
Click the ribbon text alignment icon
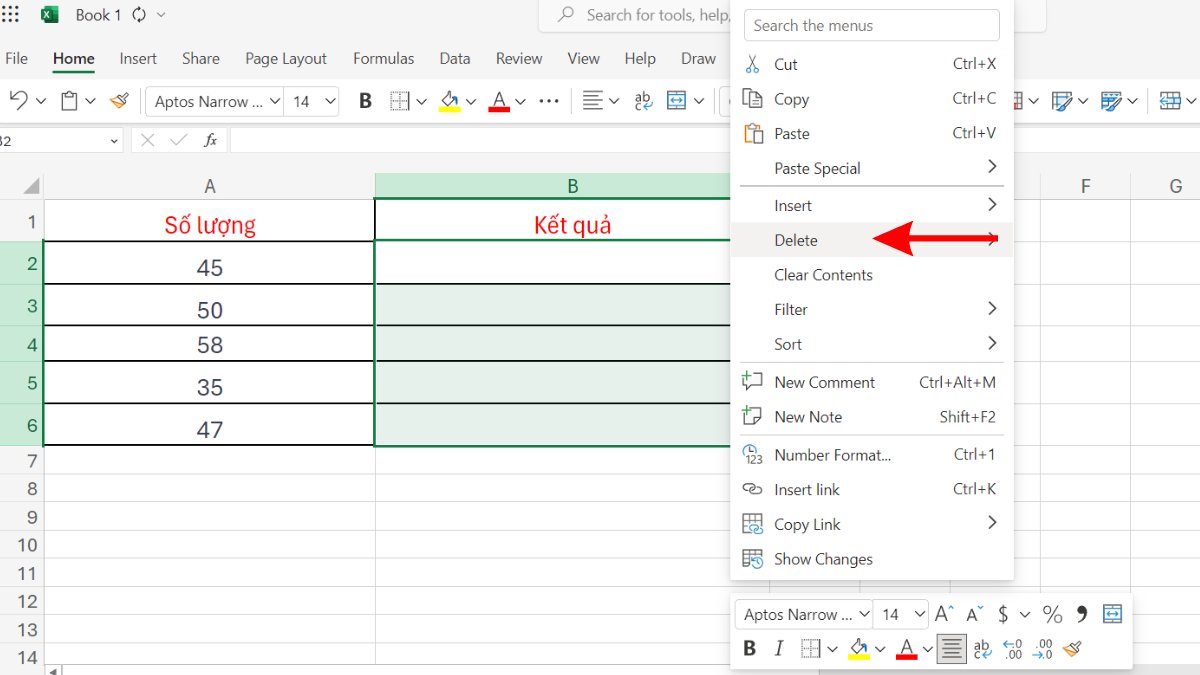(593, 101)
